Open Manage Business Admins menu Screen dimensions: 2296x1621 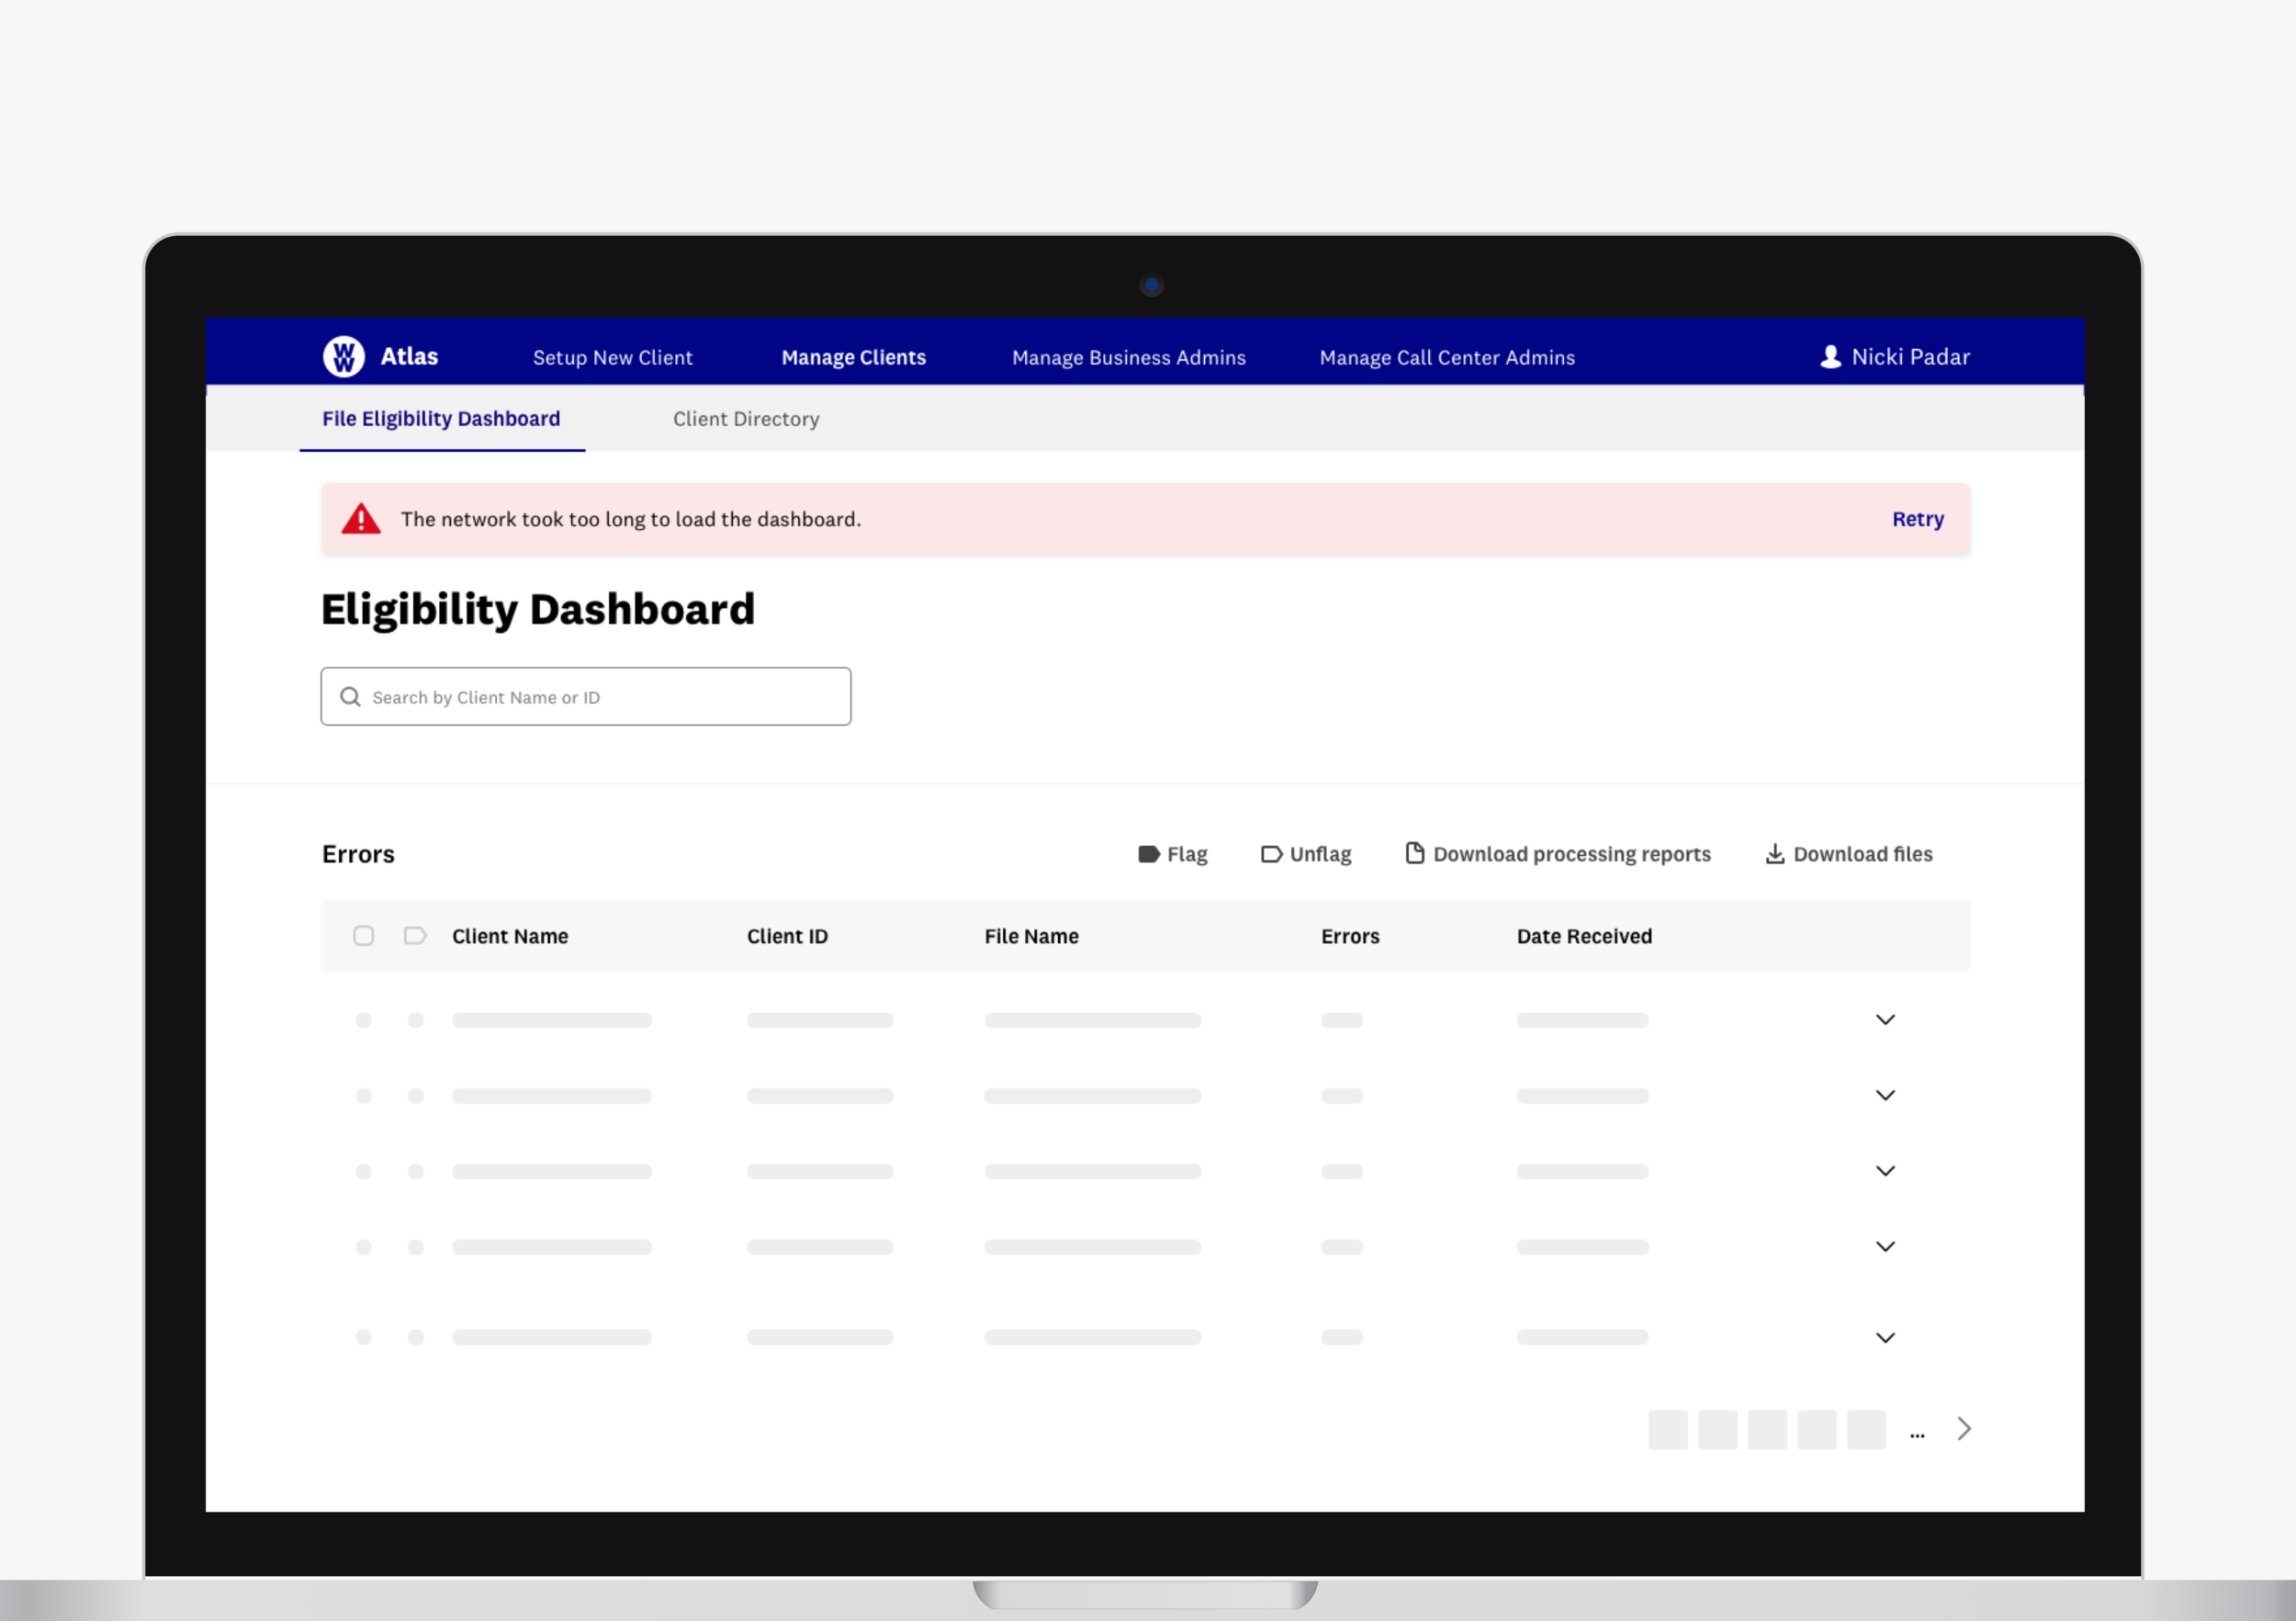coord(1128,357)
